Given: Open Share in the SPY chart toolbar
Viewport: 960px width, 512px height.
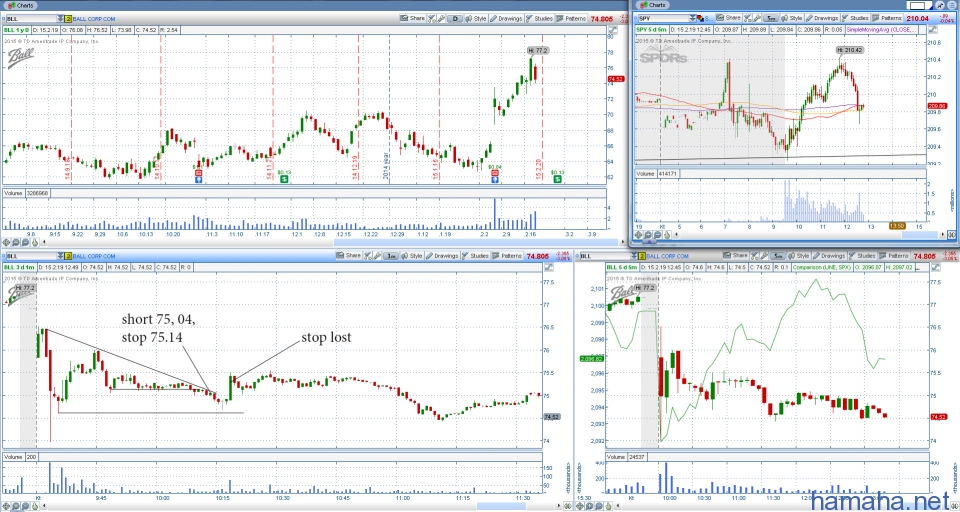Looking at the screenshot, I should 729,18.
